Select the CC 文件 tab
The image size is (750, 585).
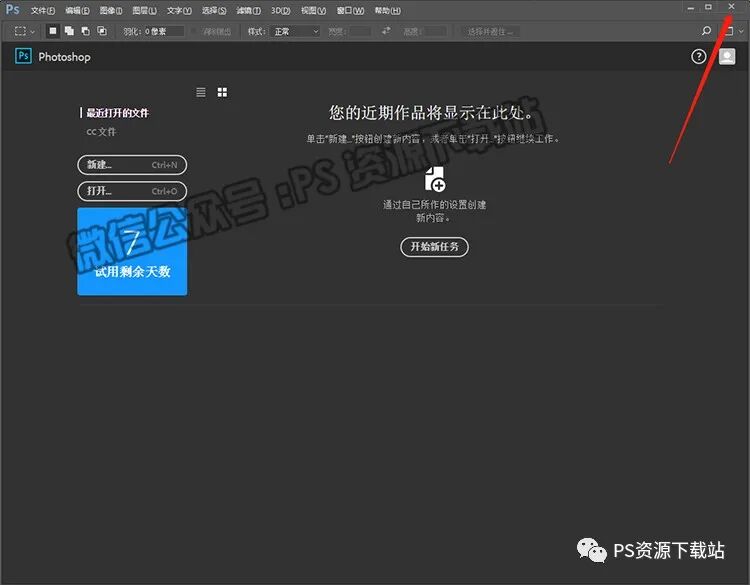pyautogui.click(x=101, y=132)
